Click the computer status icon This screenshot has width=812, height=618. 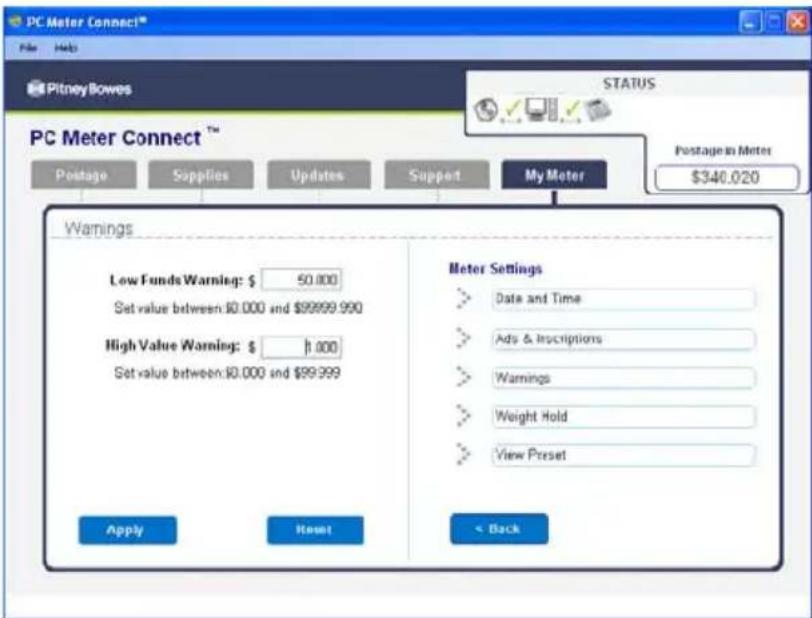pyautogui.click(x=541, y=109)
